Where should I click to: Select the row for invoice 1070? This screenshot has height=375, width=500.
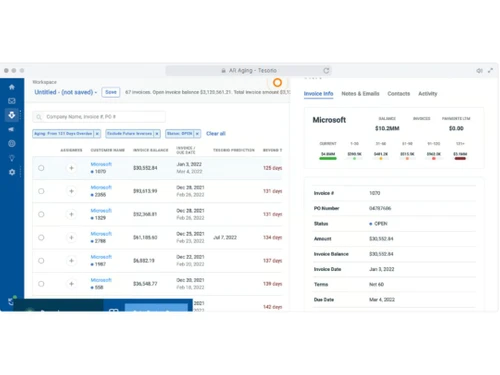(x=41, y=168)
